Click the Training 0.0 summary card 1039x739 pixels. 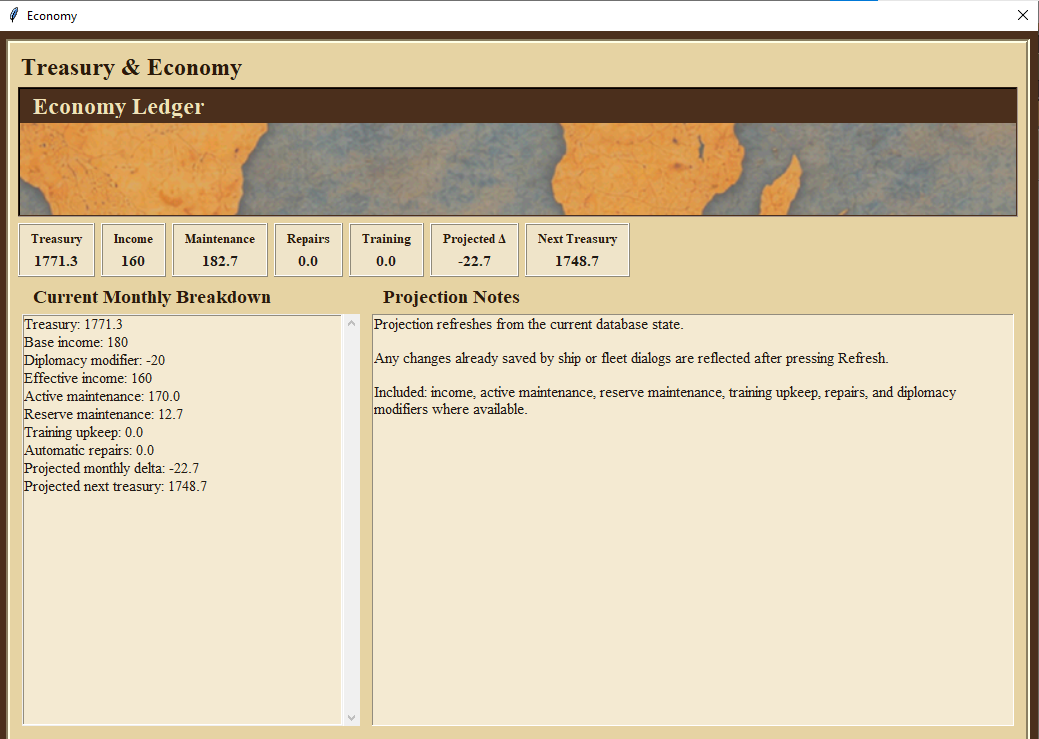point(386,250)
